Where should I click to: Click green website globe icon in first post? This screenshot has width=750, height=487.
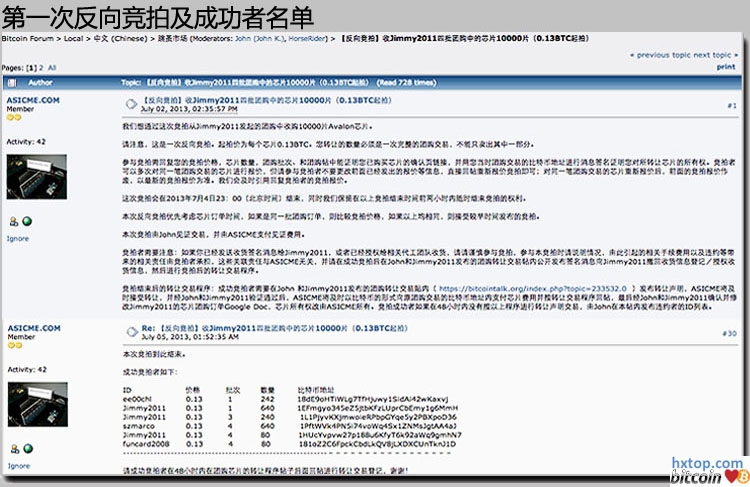coord(25,222)
